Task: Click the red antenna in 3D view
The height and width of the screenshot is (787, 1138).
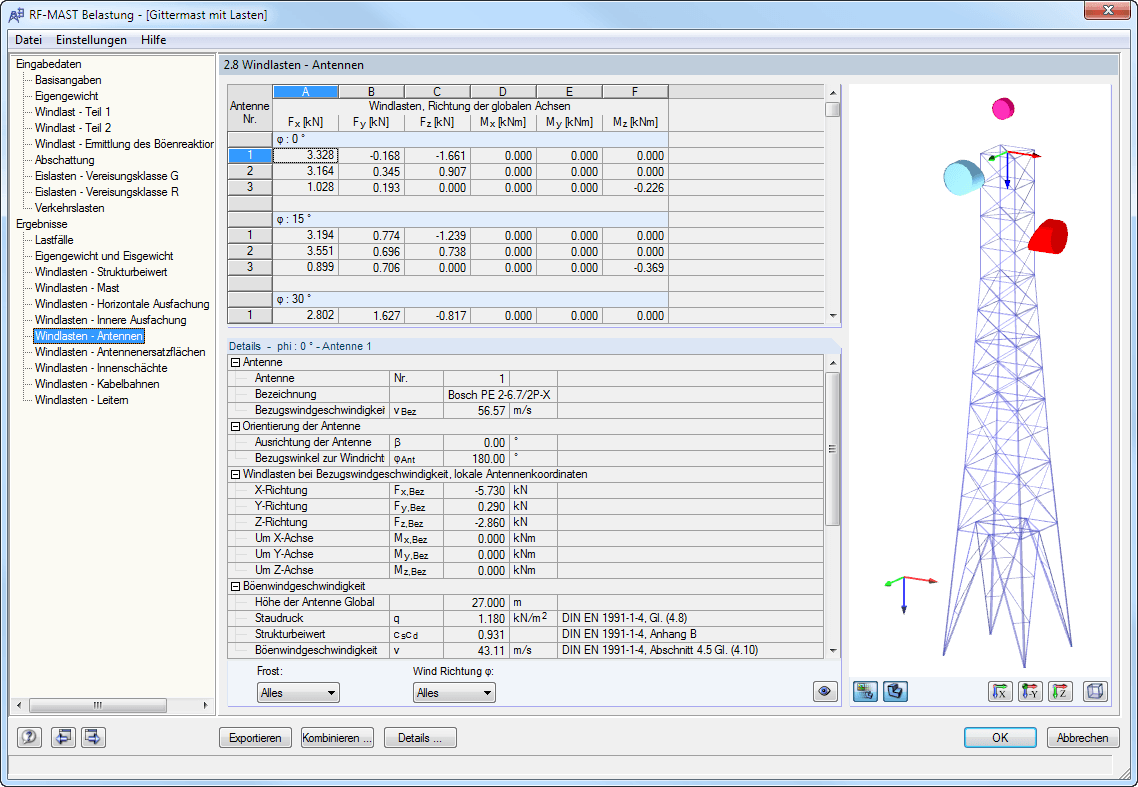Action: click(1048, 237)
